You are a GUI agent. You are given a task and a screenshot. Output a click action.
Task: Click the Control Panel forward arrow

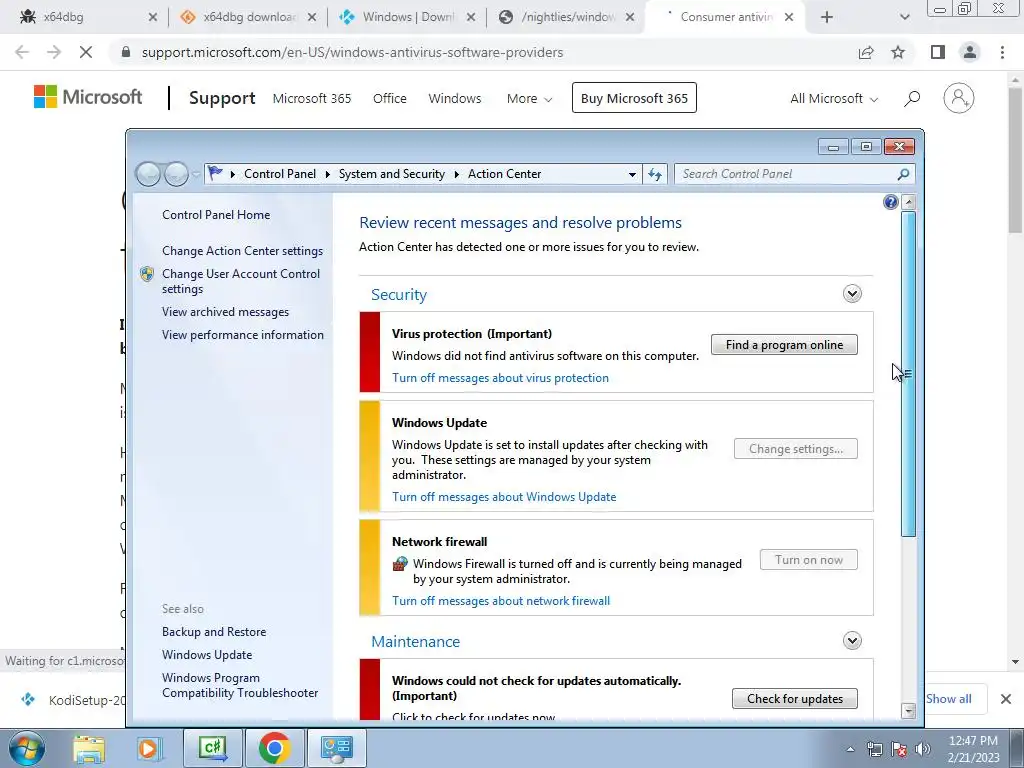tap(176, 174)
